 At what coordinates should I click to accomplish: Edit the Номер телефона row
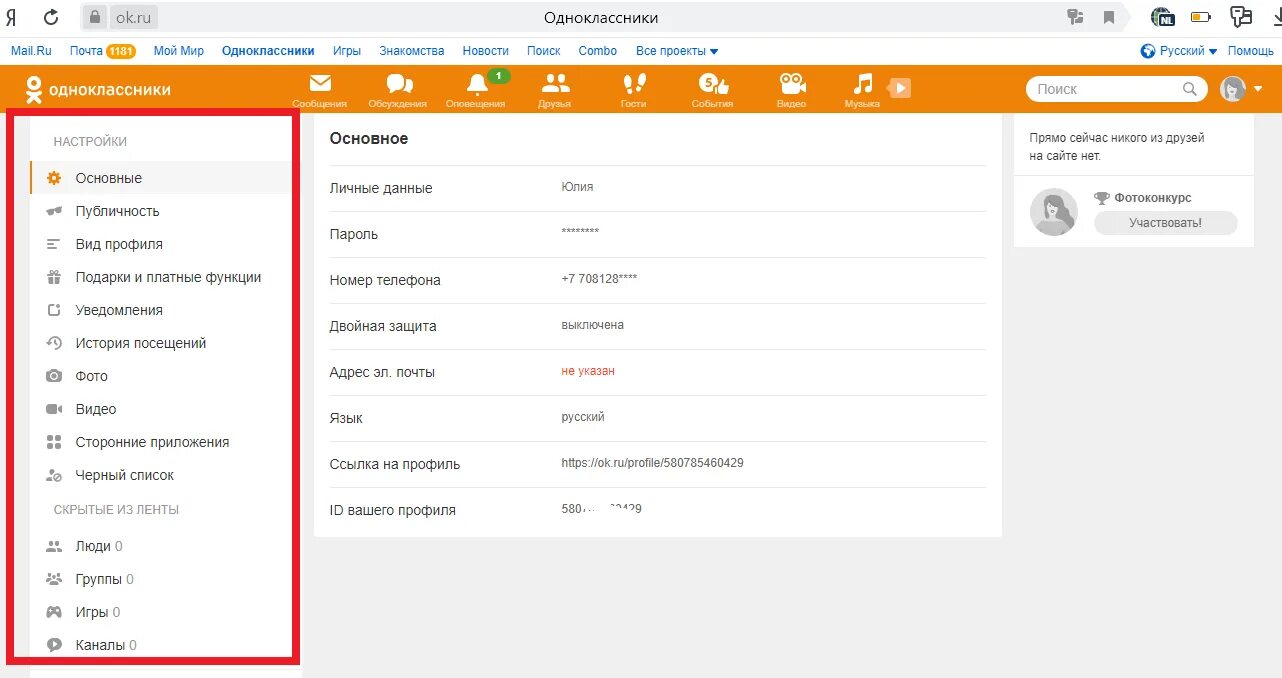click(658, 280)
